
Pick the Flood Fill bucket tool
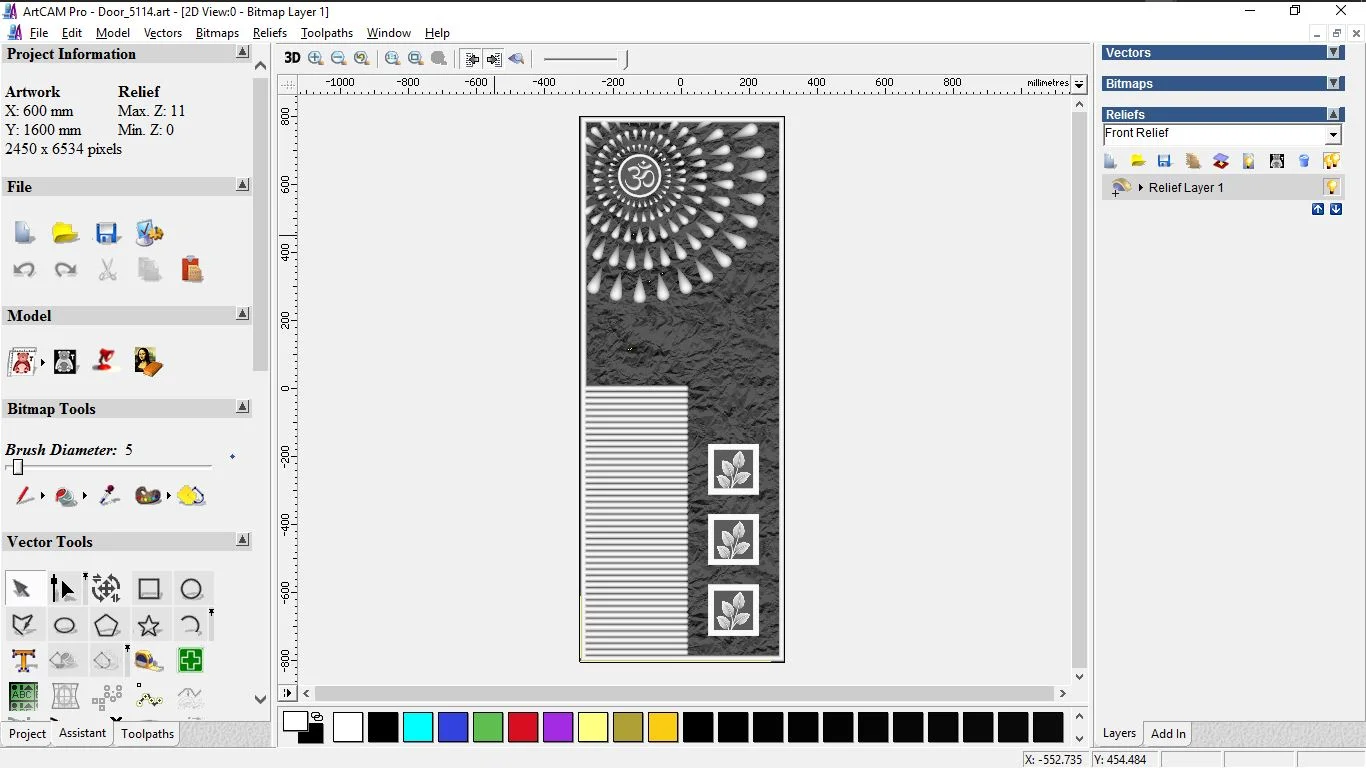(66, 495)
